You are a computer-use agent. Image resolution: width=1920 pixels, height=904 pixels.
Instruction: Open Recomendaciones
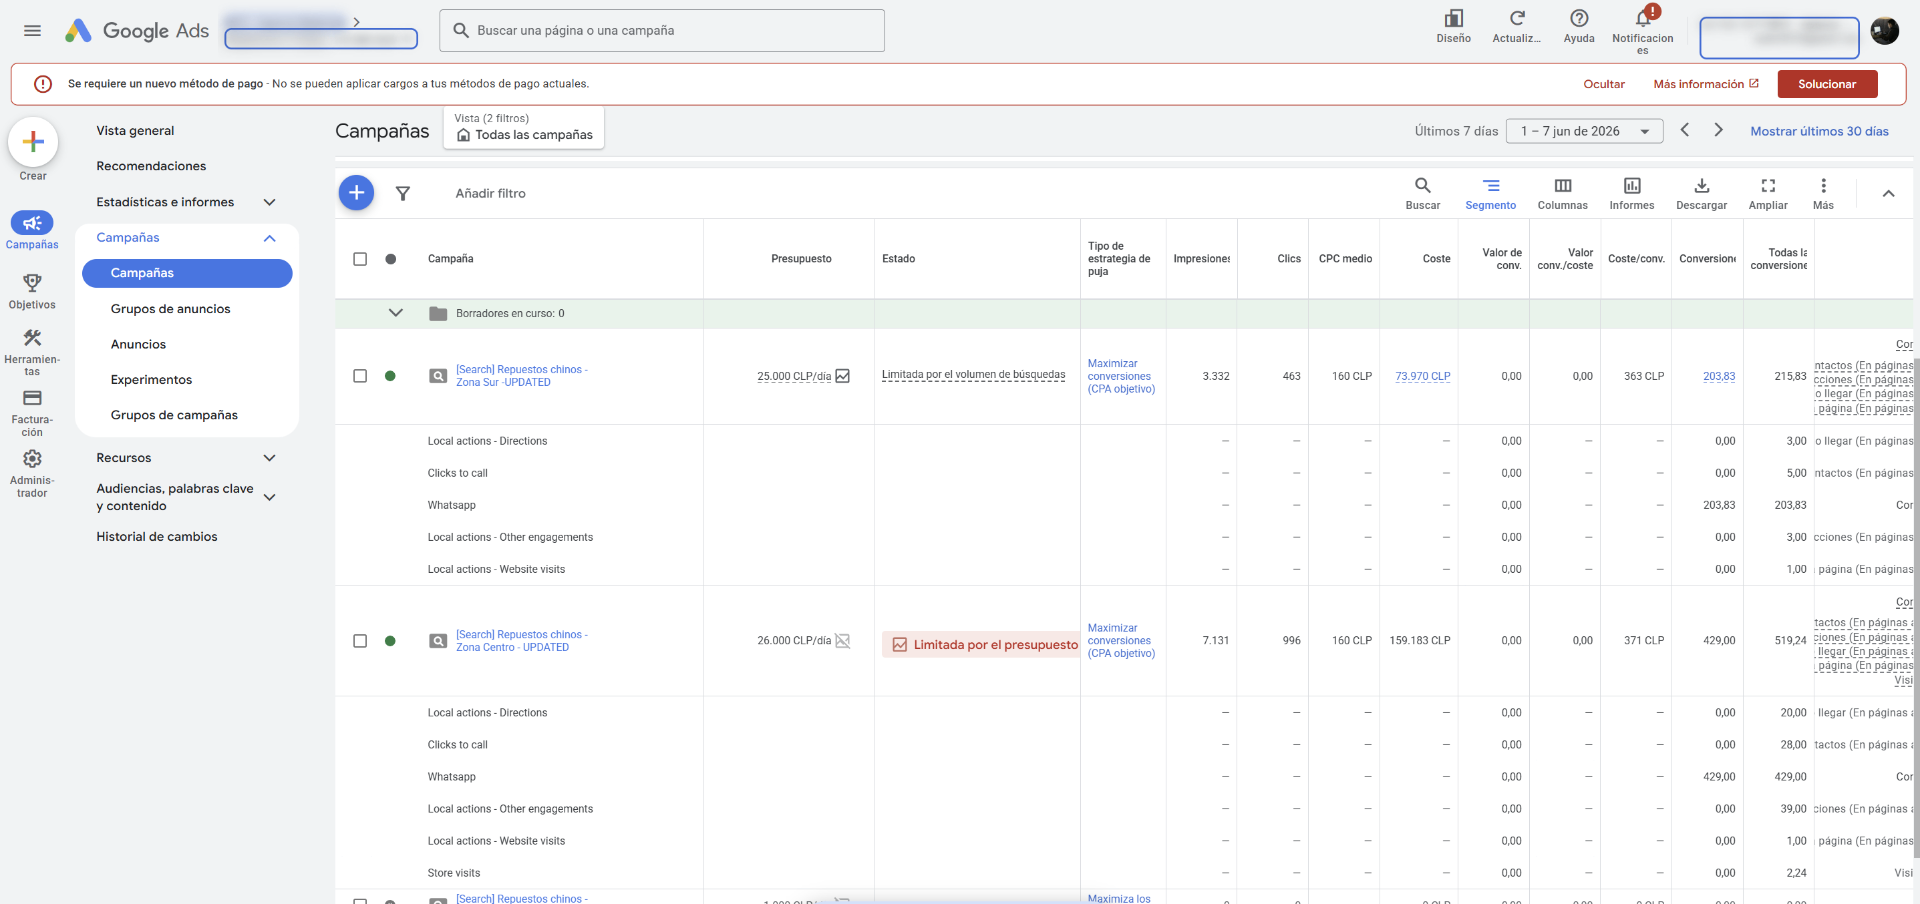click(x=151, y=166)
